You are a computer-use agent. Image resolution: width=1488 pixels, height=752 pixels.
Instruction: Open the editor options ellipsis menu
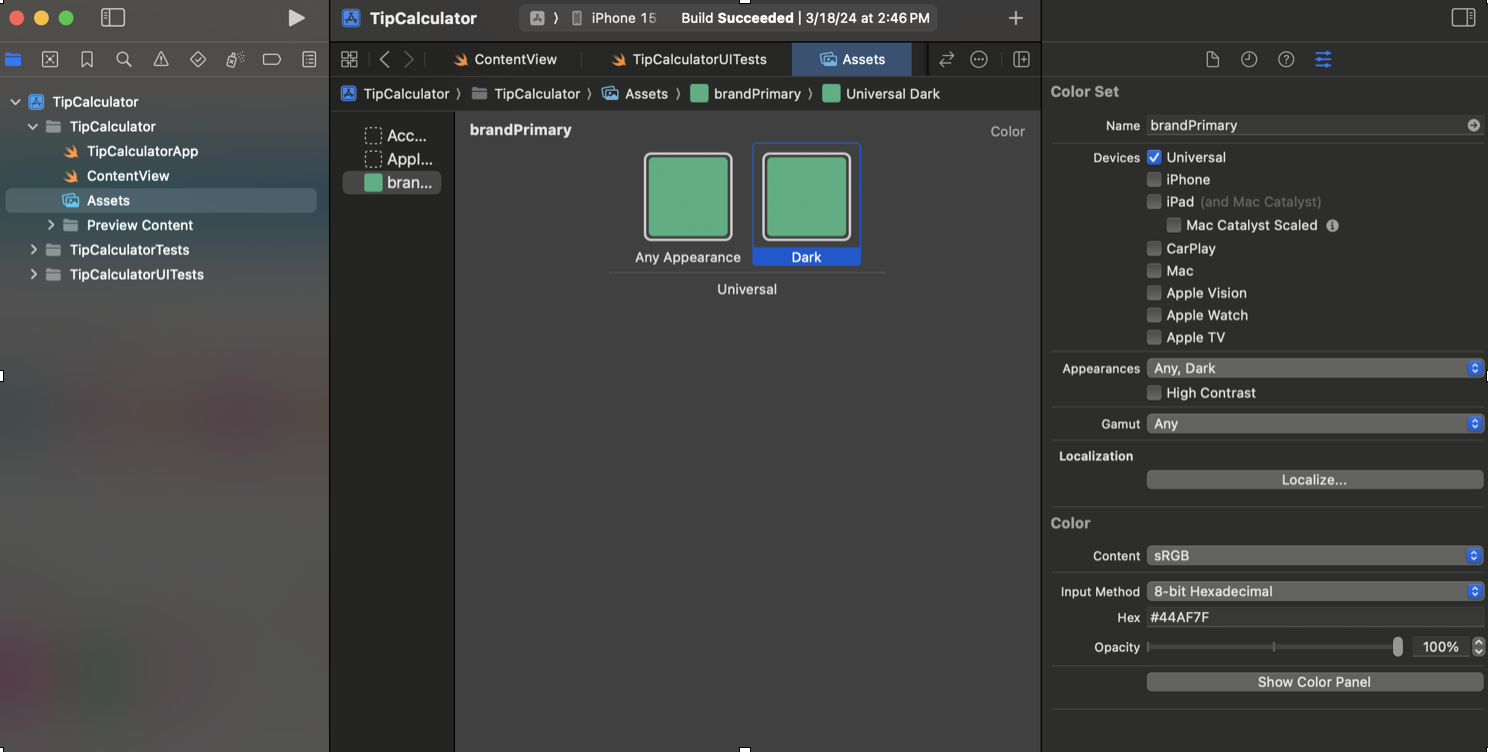click(979, 60)
